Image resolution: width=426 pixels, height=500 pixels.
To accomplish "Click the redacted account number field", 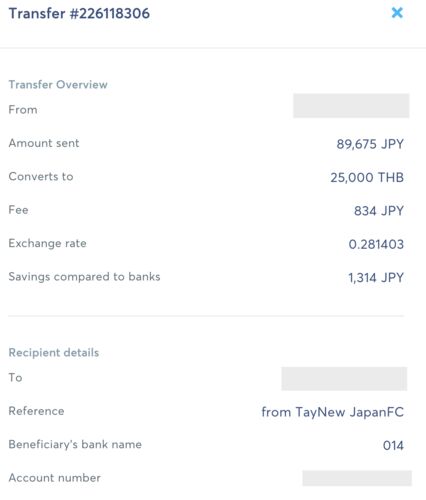I will (x=357, y=478).
